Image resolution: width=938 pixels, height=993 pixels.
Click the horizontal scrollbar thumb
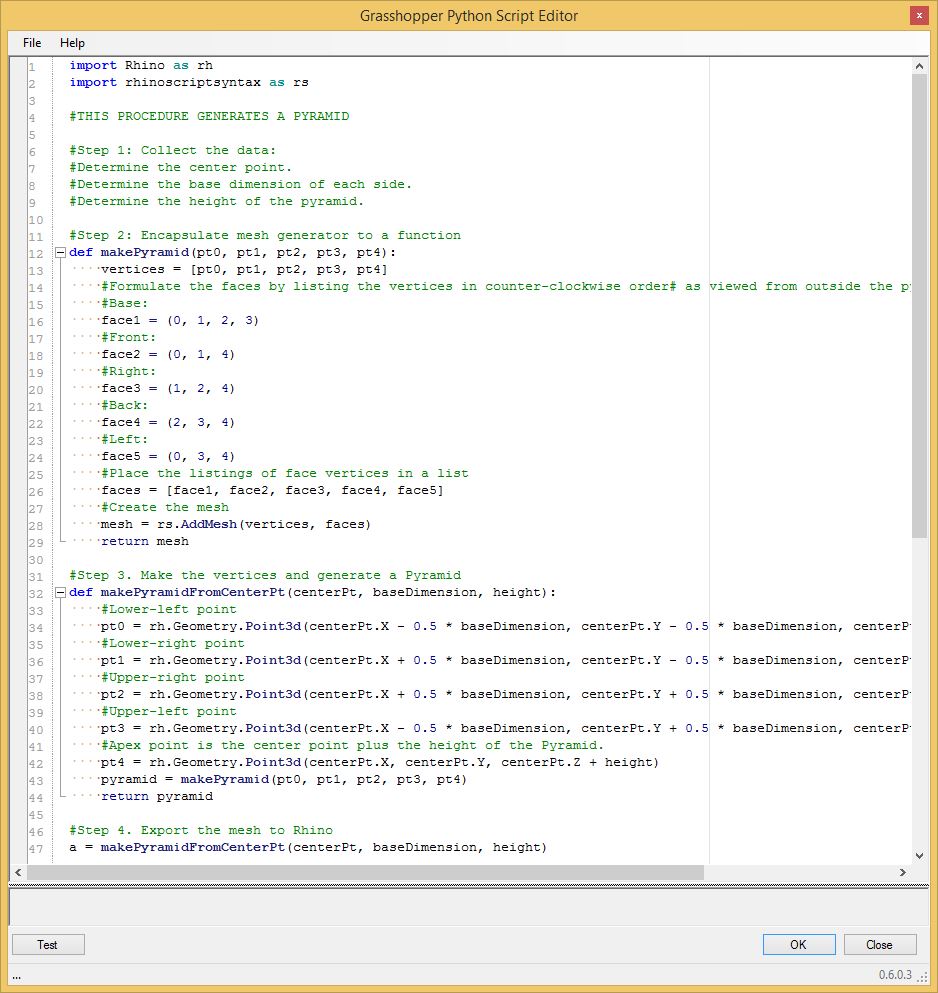[x=365, y=872]
